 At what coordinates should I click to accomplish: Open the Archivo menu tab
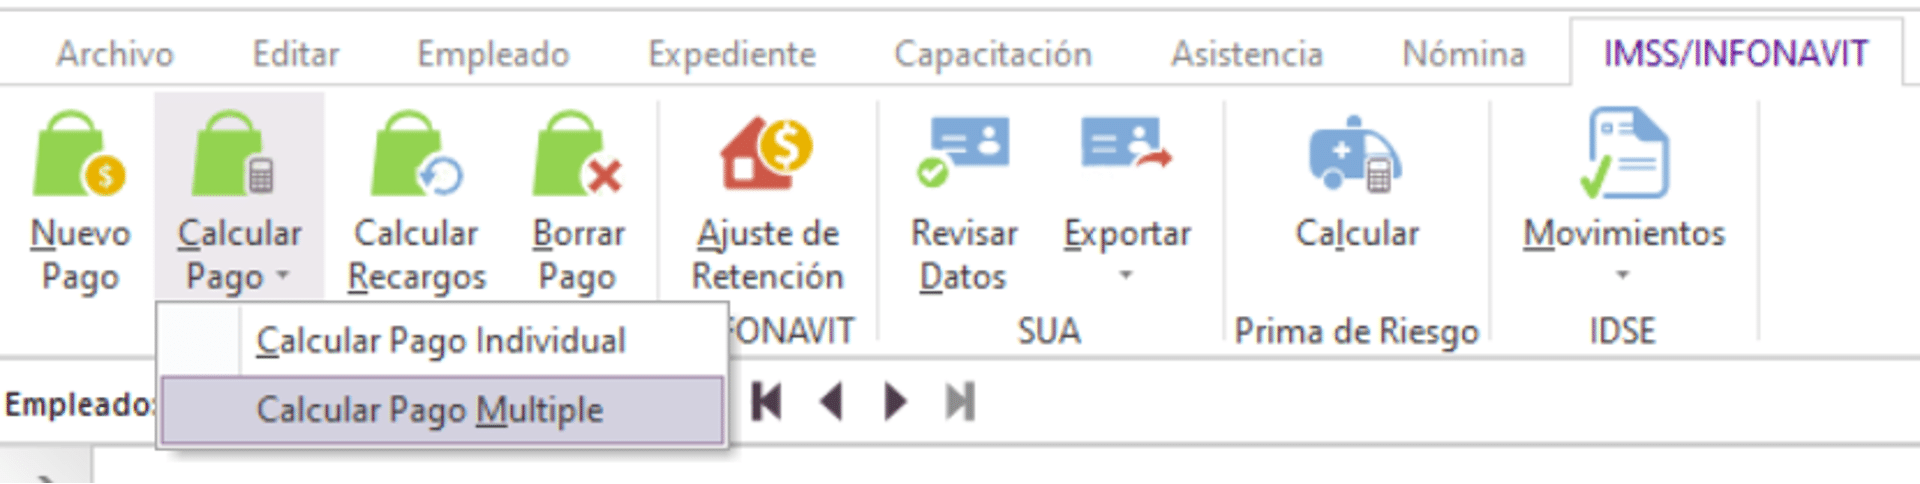115,53
